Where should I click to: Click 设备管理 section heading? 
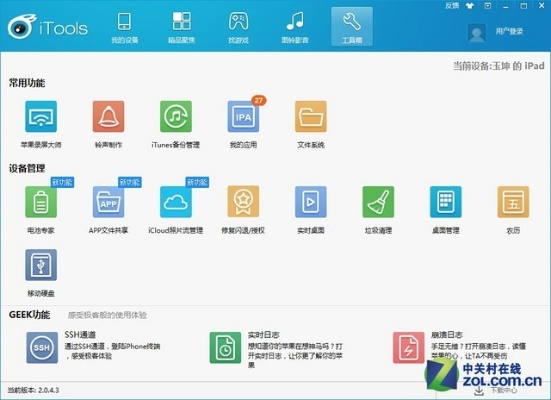27,168
